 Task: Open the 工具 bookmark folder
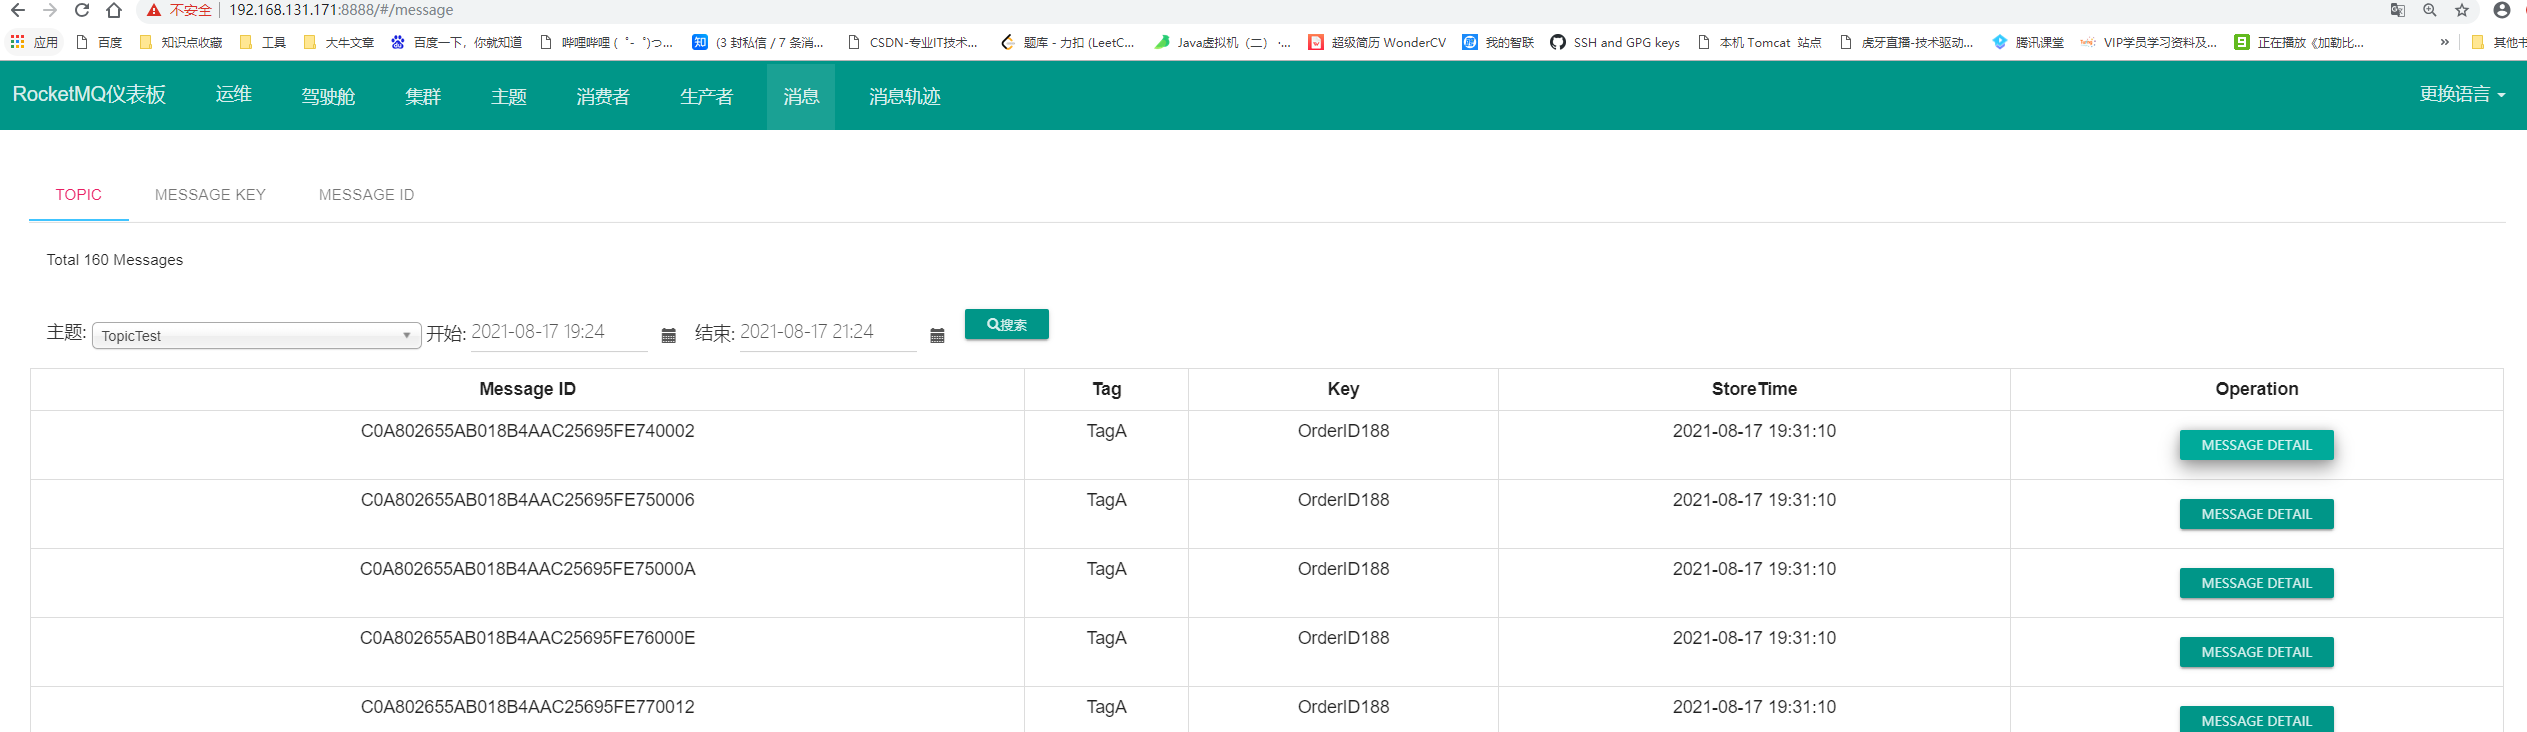262,42
